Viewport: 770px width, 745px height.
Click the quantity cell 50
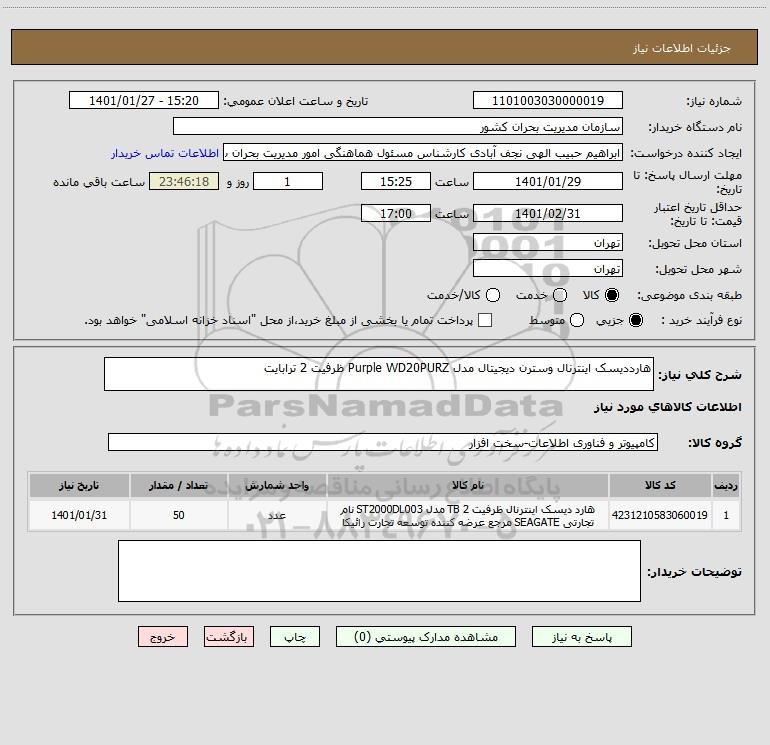[179, 515]
